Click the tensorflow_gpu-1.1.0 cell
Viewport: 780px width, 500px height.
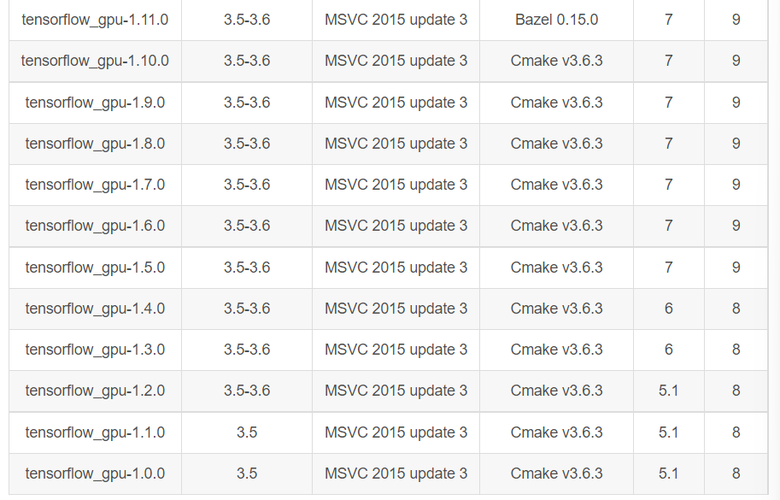point(95,433)
